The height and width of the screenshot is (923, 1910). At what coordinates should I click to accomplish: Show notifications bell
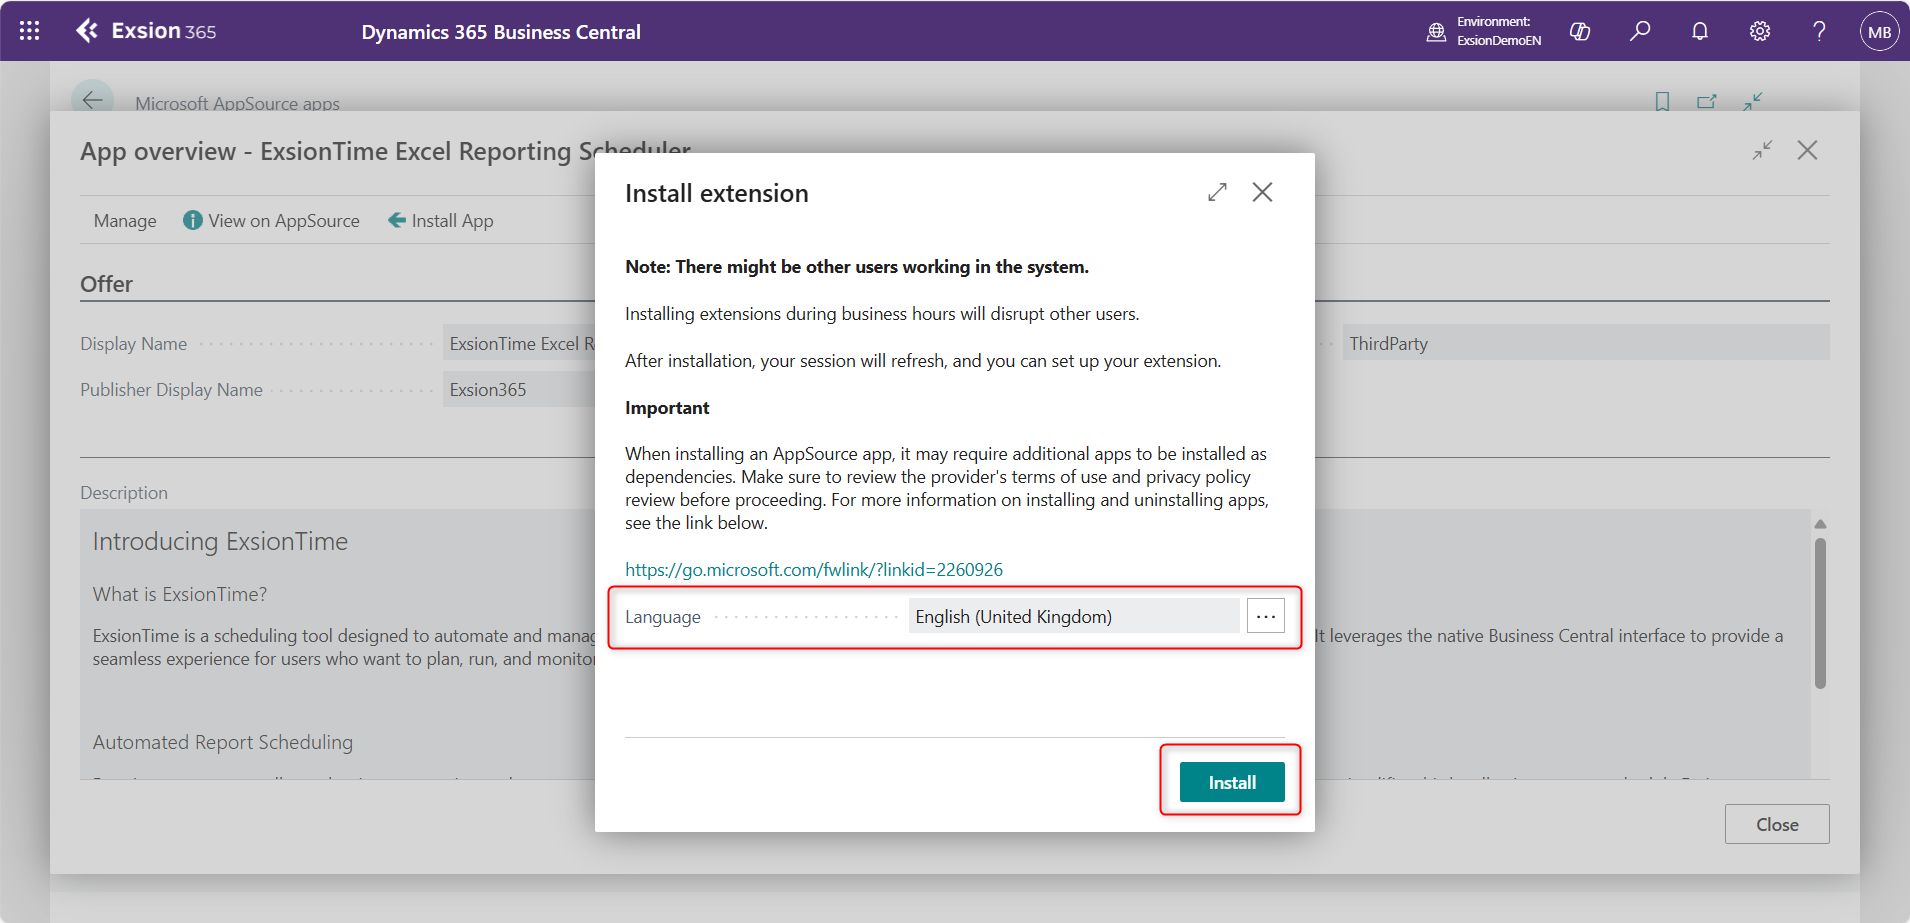click(1700, 31)
